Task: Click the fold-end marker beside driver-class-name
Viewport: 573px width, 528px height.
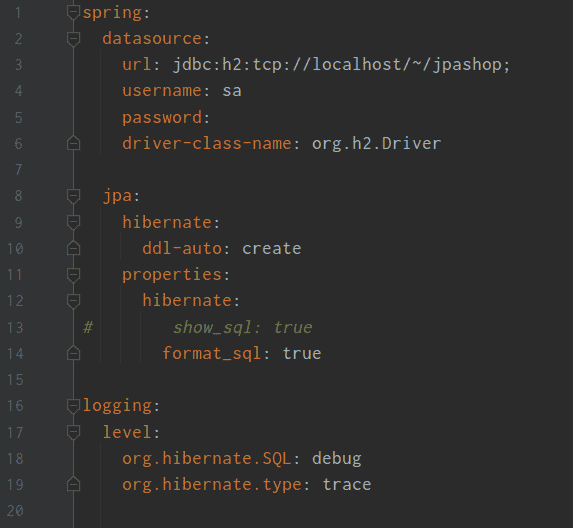Action: [x=73, y=143]
